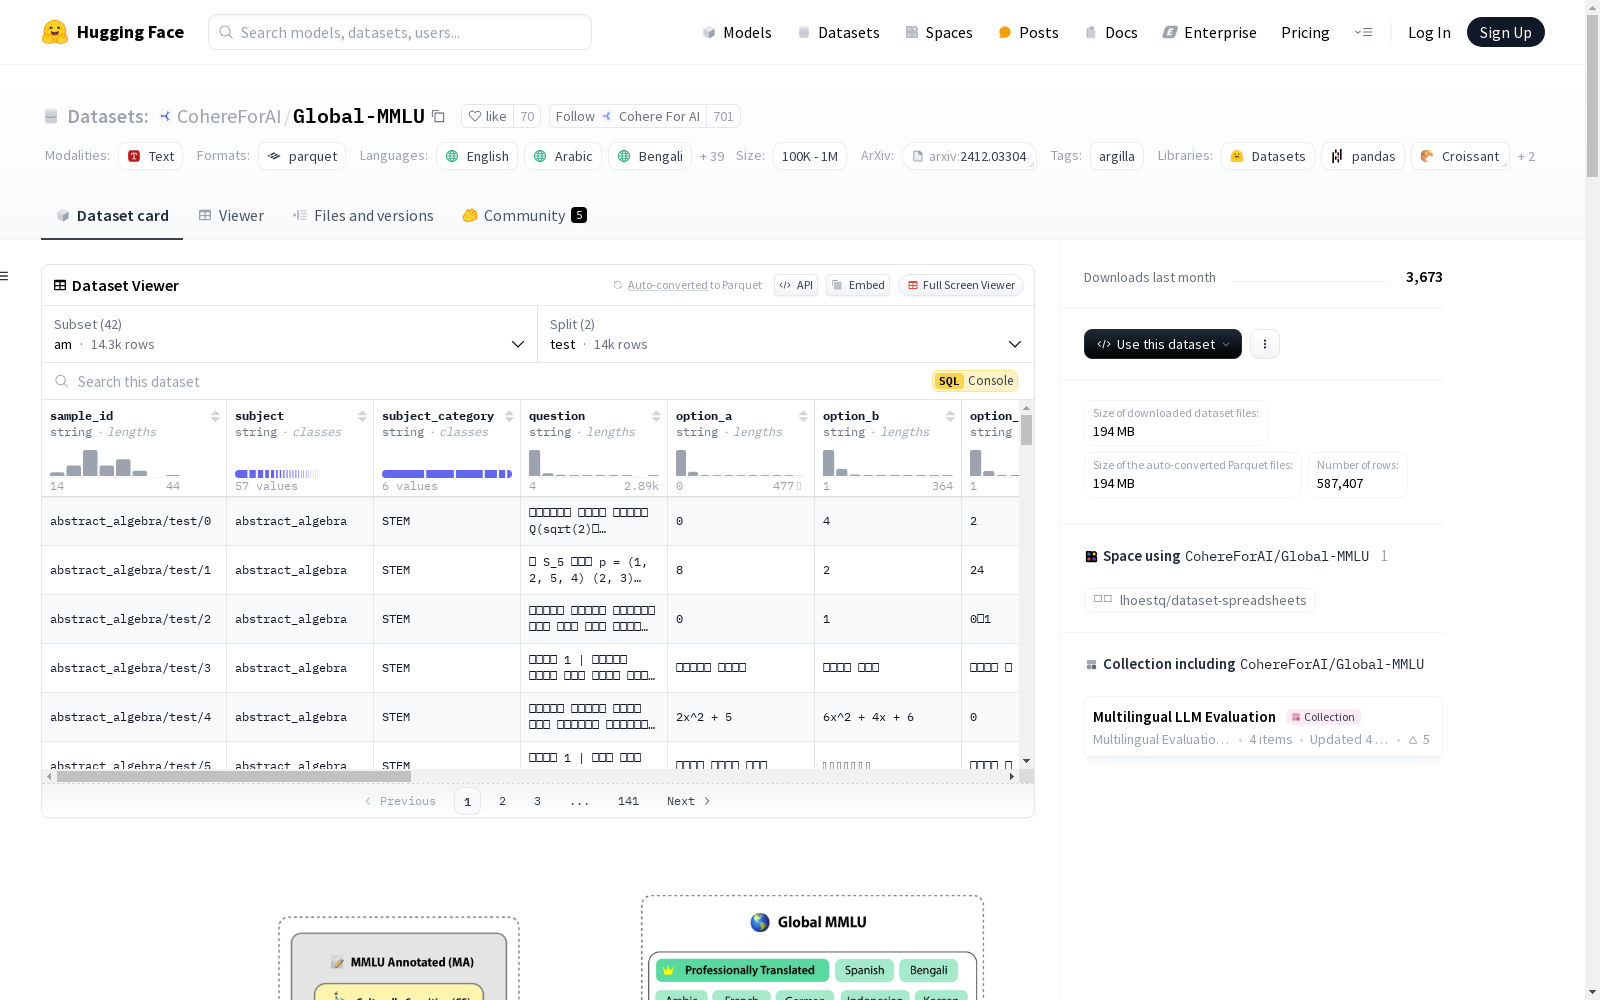Viewport: 1600px width, 1000px height.
Task: Click the Log In link
Action: click(1429, 32)
